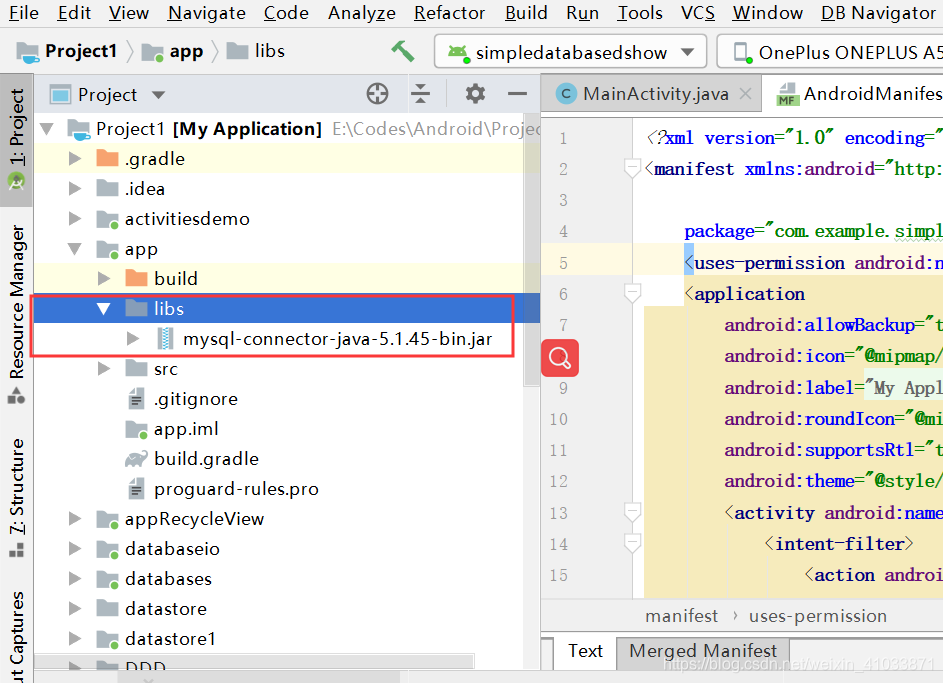Toggle the 1: Project side tab
Screen dimensions: 943x683
tap(16, 139)
